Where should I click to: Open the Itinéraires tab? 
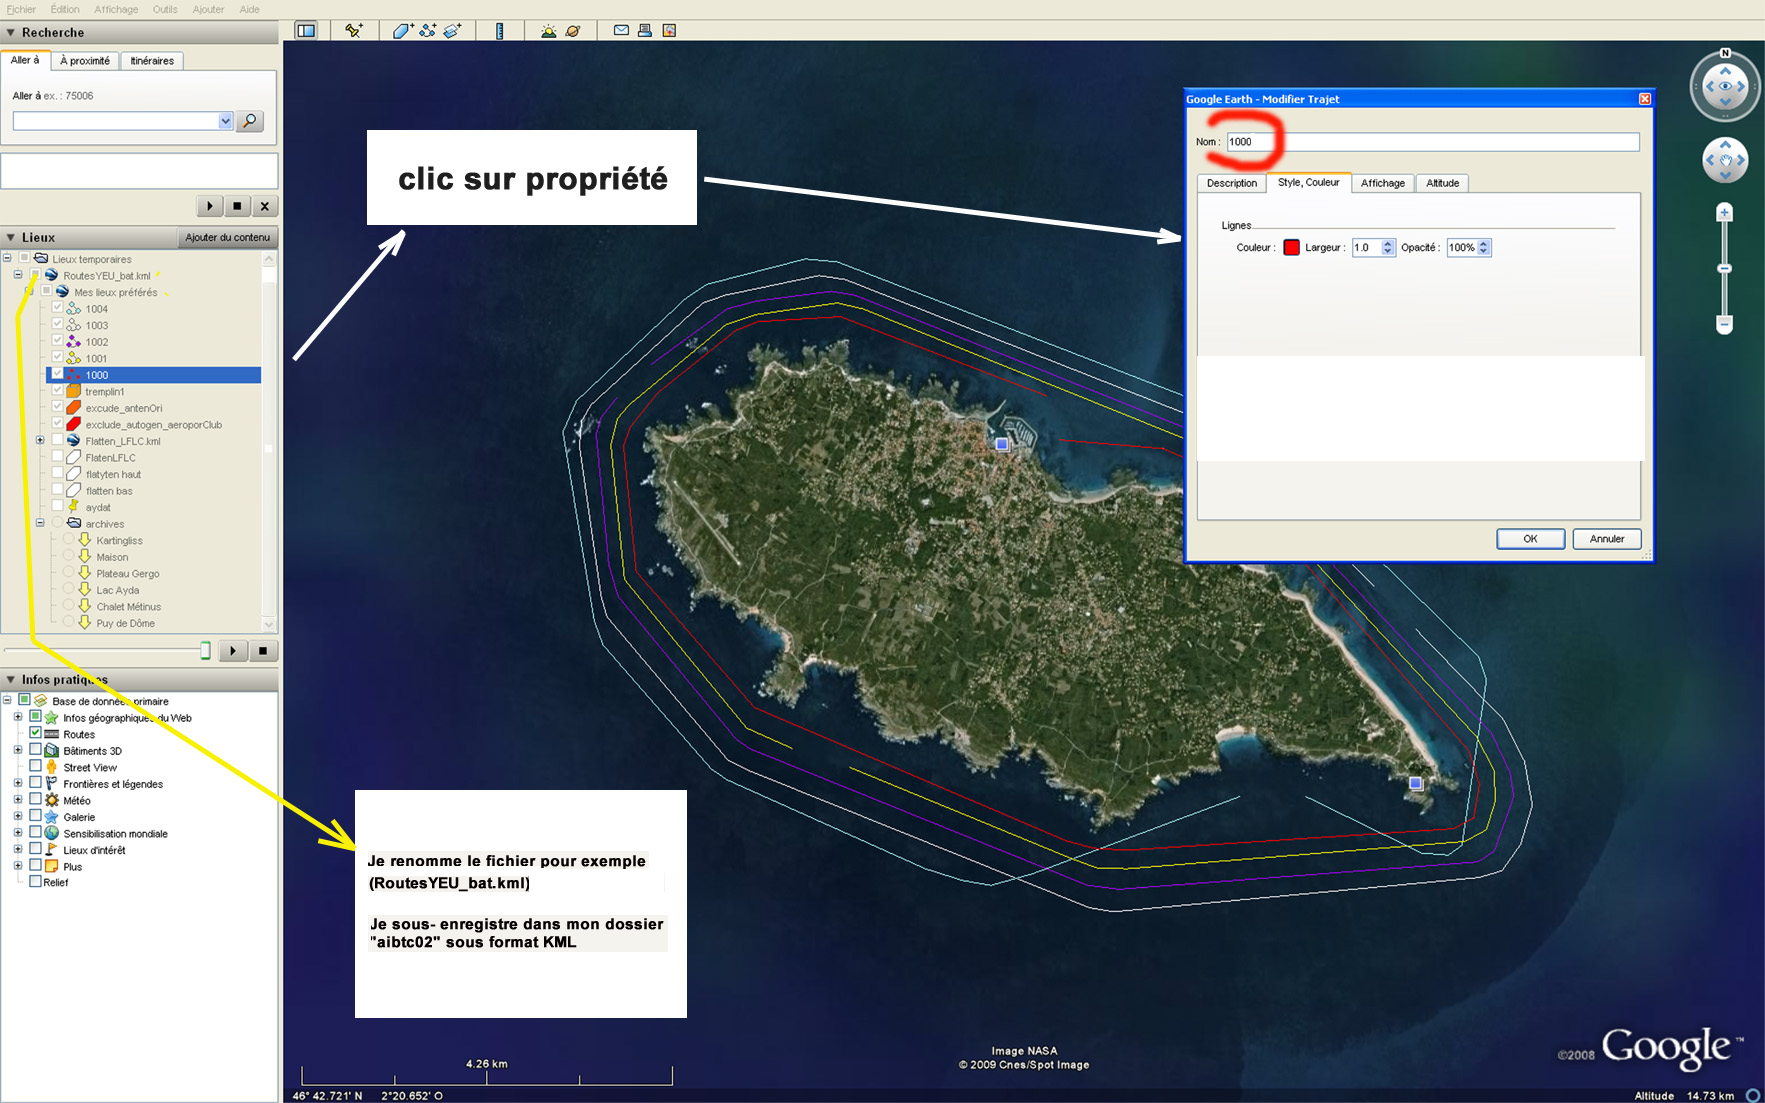[x=152, y=61]
